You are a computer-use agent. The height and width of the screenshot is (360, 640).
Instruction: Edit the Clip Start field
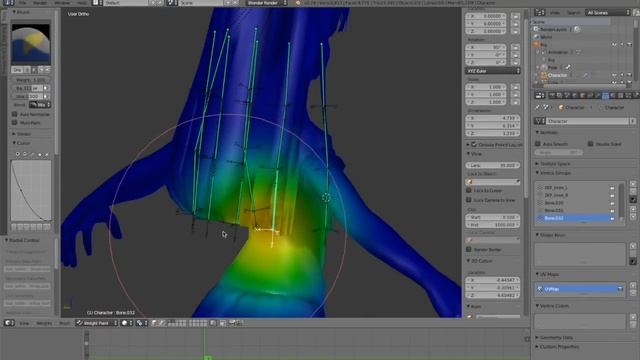tap(493, 218)
